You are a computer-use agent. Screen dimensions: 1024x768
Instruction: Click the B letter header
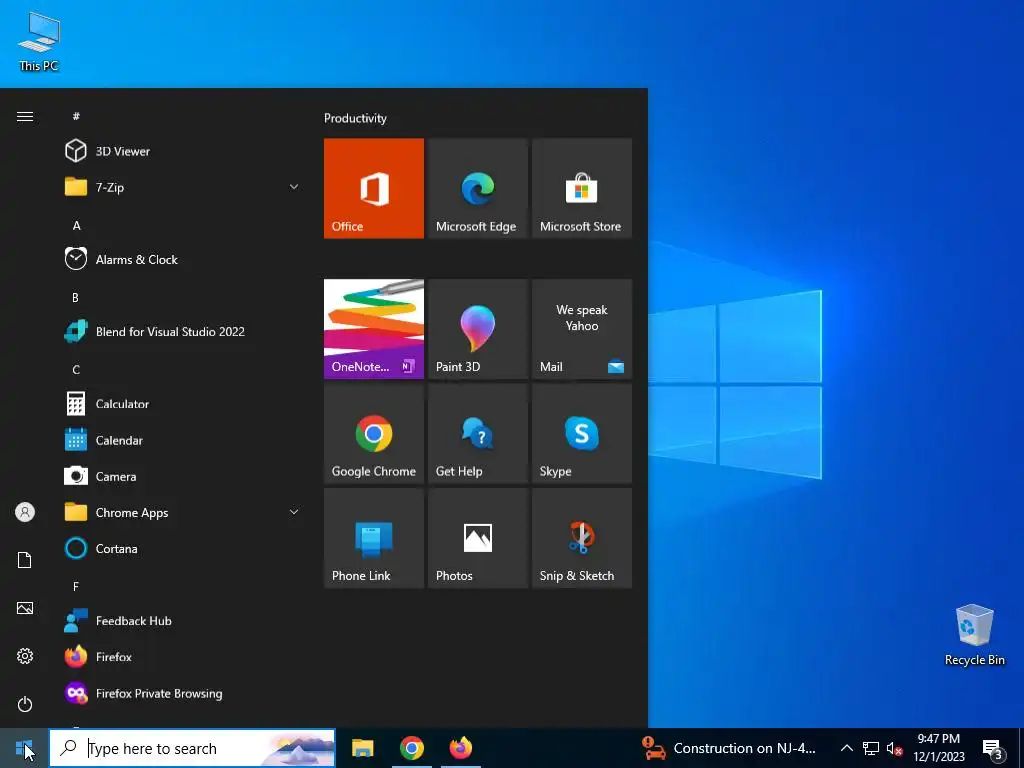coord(76,297)
